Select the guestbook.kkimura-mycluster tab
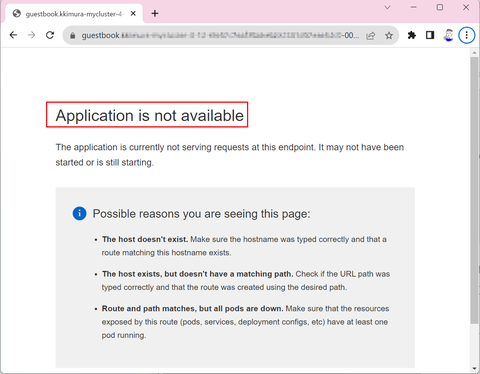 [74, 14]
